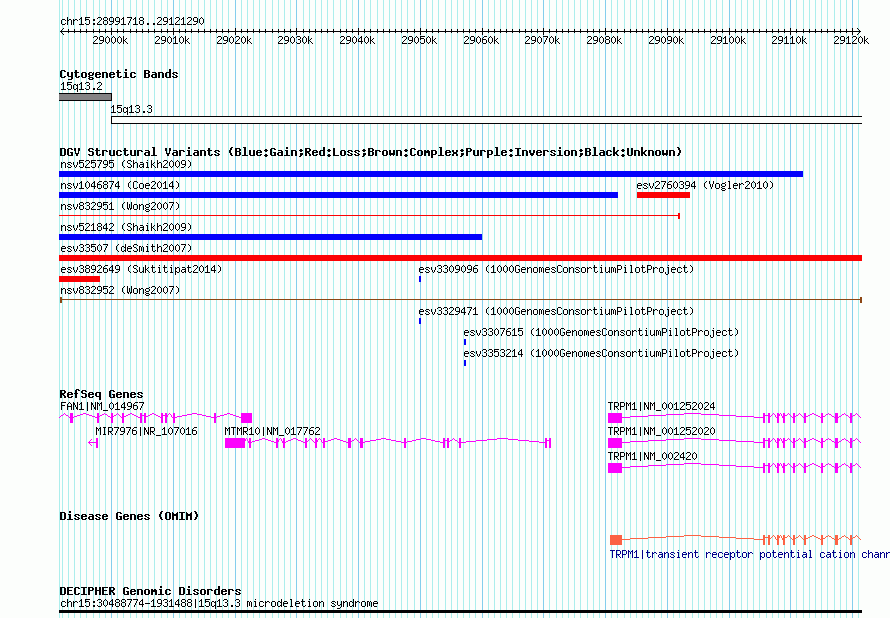
Task: Select the thin brown nsv832952 complex line
Action: (460, 300)
